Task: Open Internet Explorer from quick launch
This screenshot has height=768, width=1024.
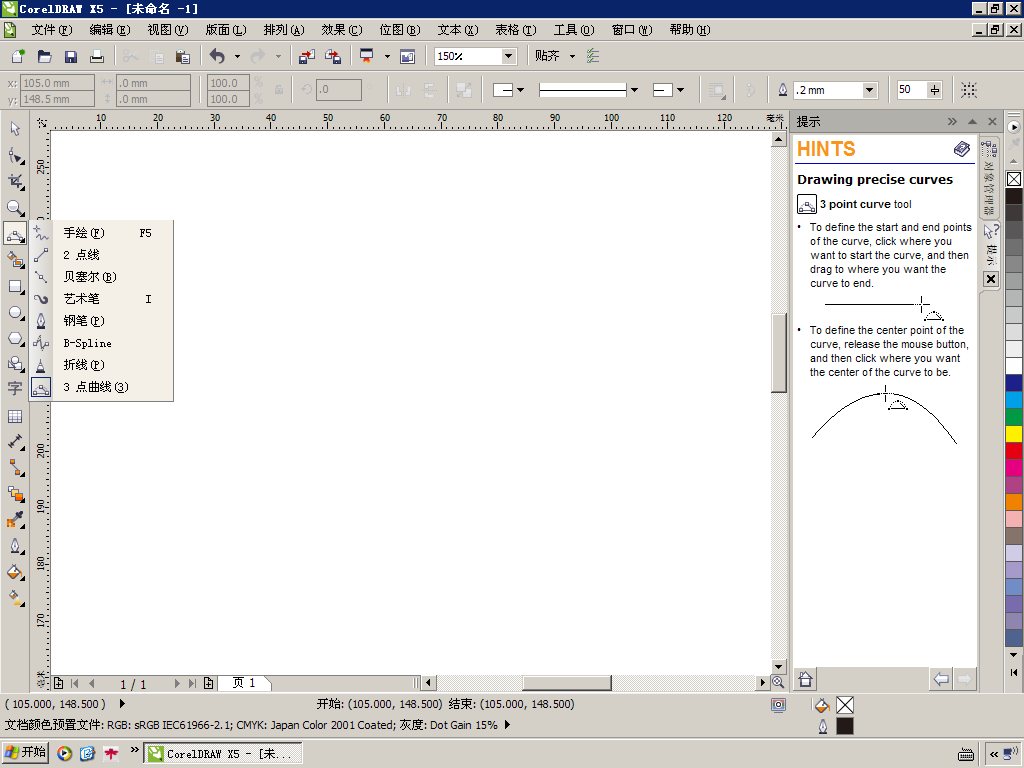Action: point(88,754)
